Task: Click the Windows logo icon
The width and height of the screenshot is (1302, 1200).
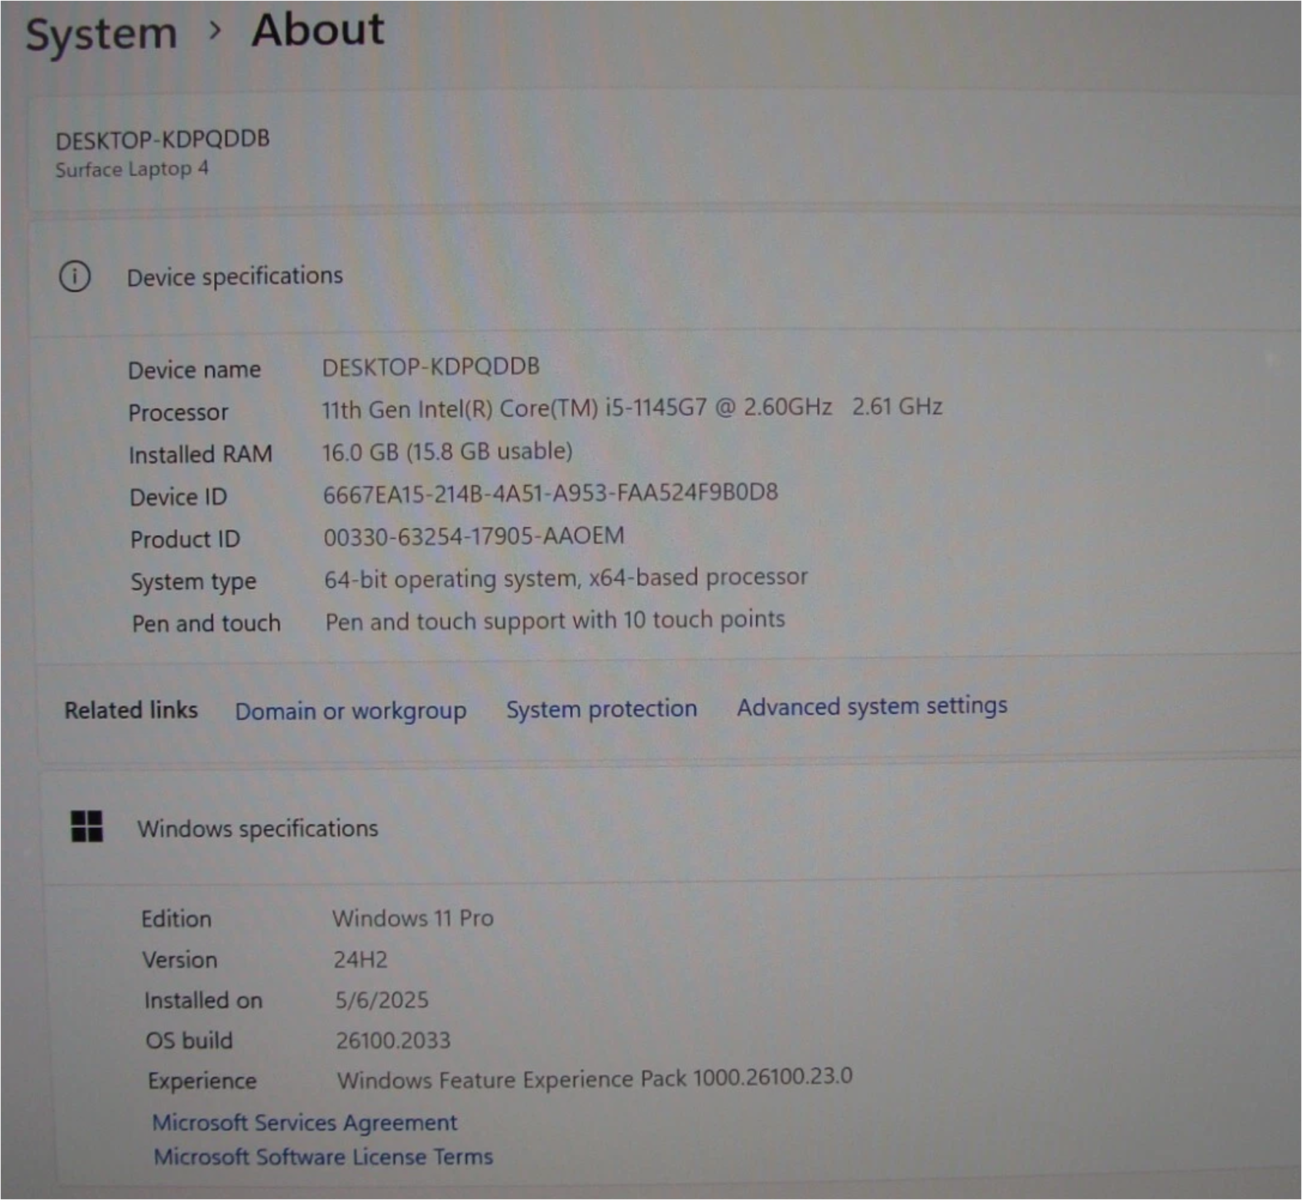Action: point(87,827)
